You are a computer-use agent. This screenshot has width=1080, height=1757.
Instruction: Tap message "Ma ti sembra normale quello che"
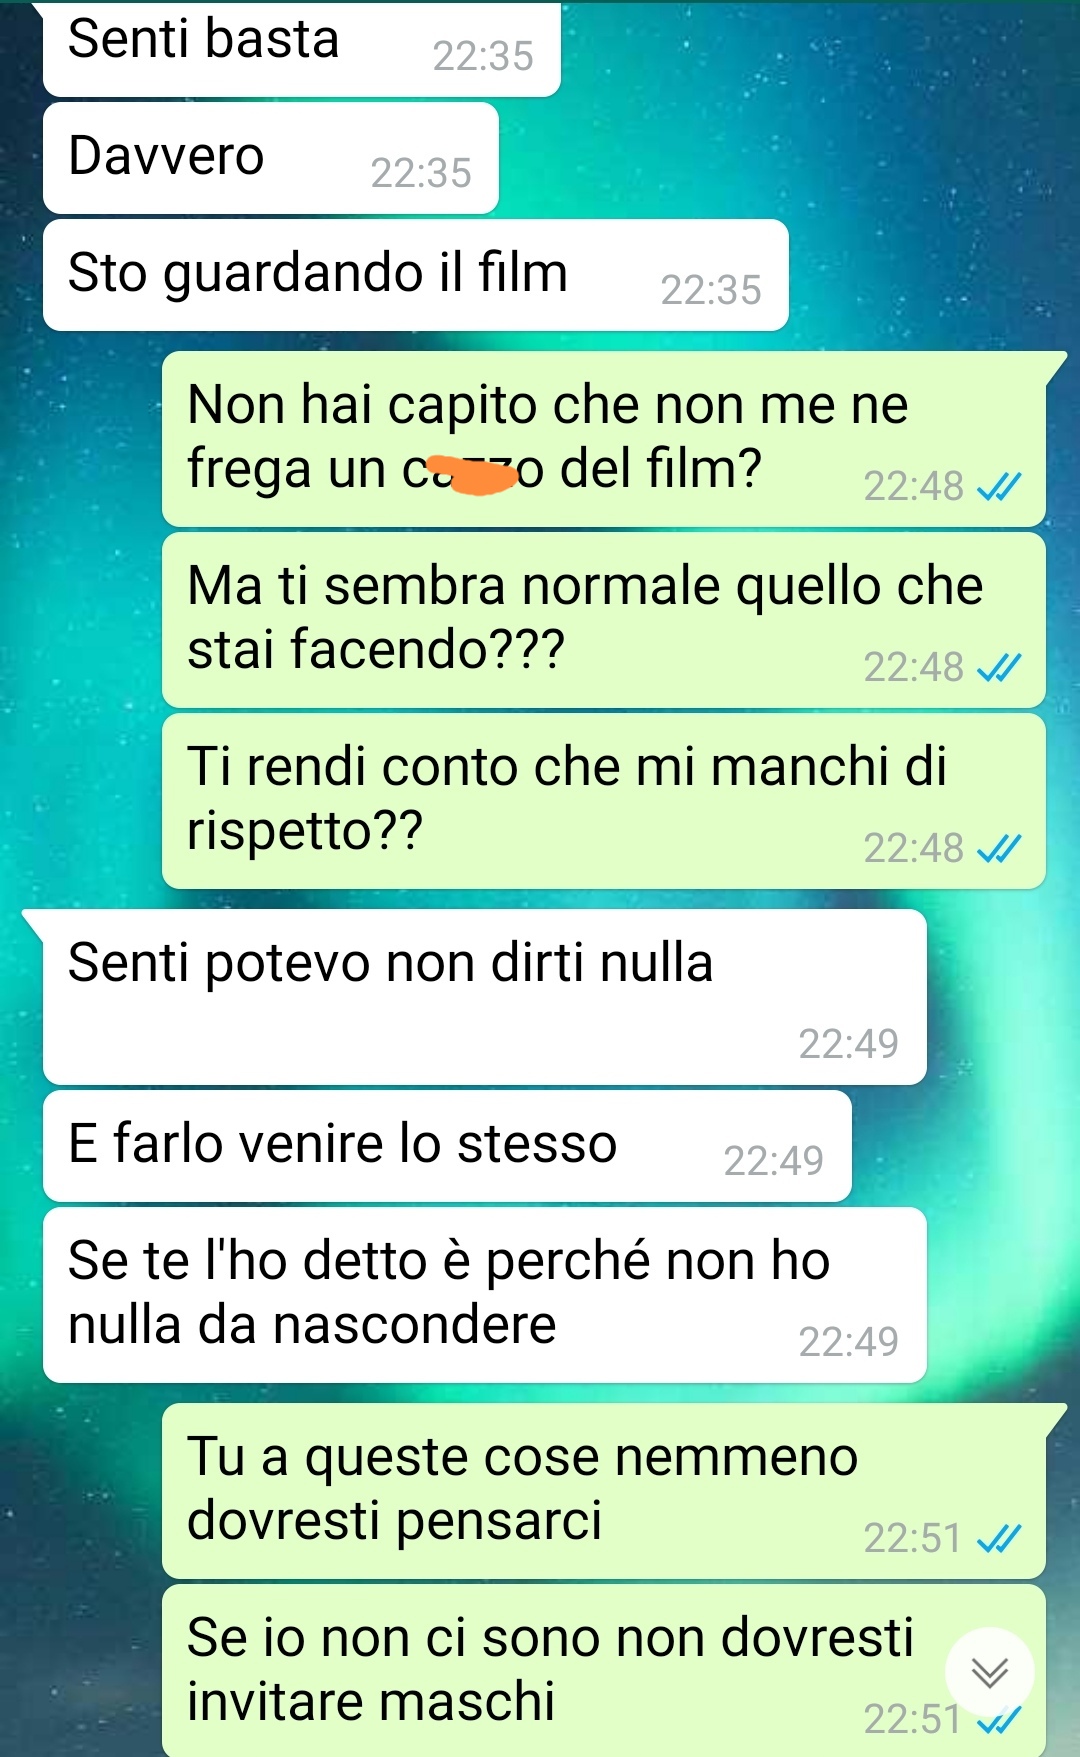coord(604,620)
